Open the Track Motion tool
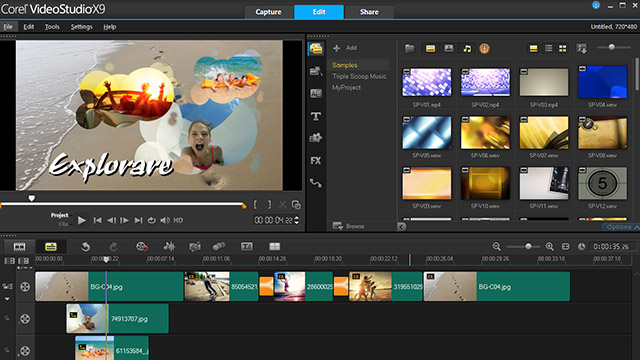 tap(219, 247)
